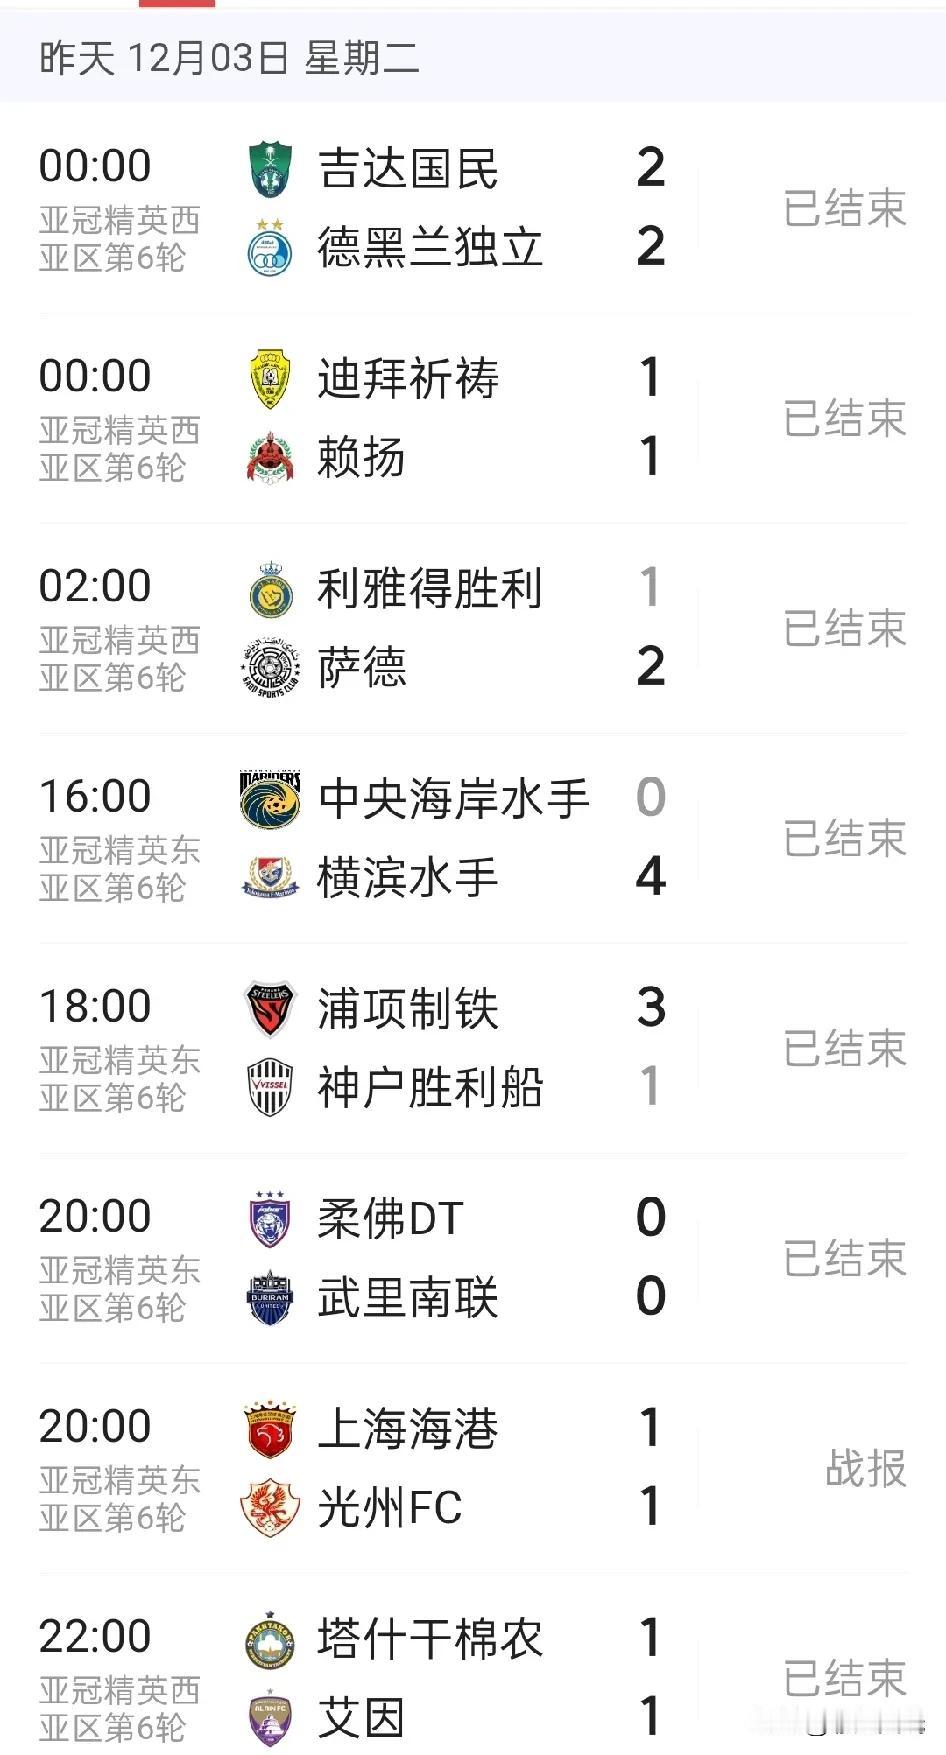Select the 神户胜利船 Vissel striped logo
Screen dimensions: 946x1755
pyautogui.click(x=270, y=1088)
